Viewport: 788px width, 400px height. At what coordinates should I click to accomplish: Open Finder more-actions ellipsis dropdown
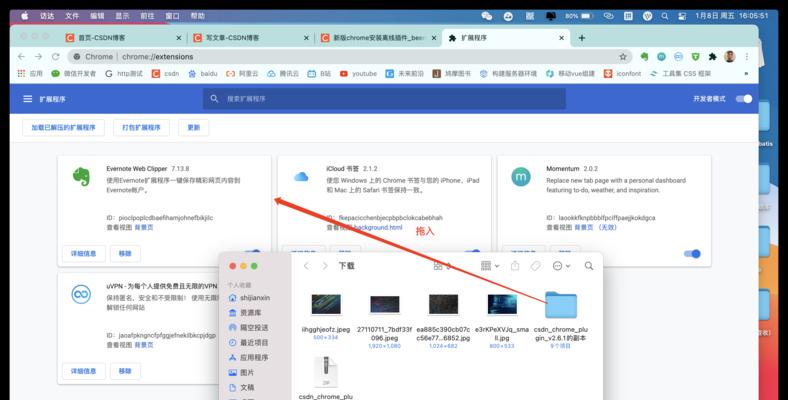(x=561, y=266)
